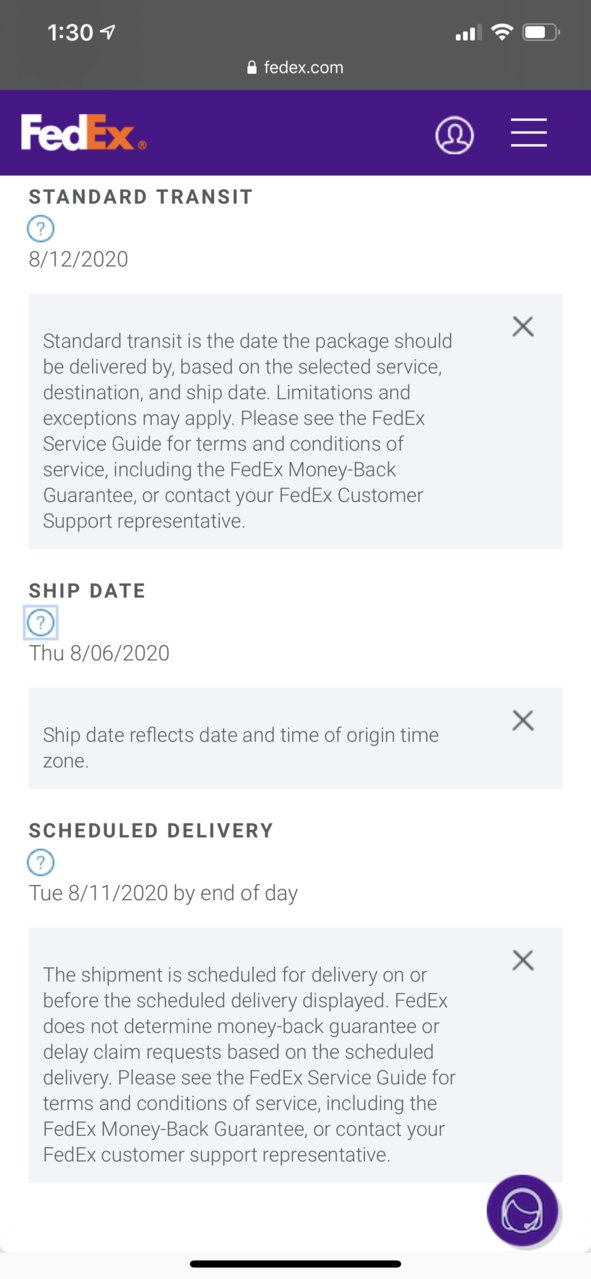Close the Scheduled Delivery info box
The width and height of the screenshot is (591, 1279).
click(523, 960)
